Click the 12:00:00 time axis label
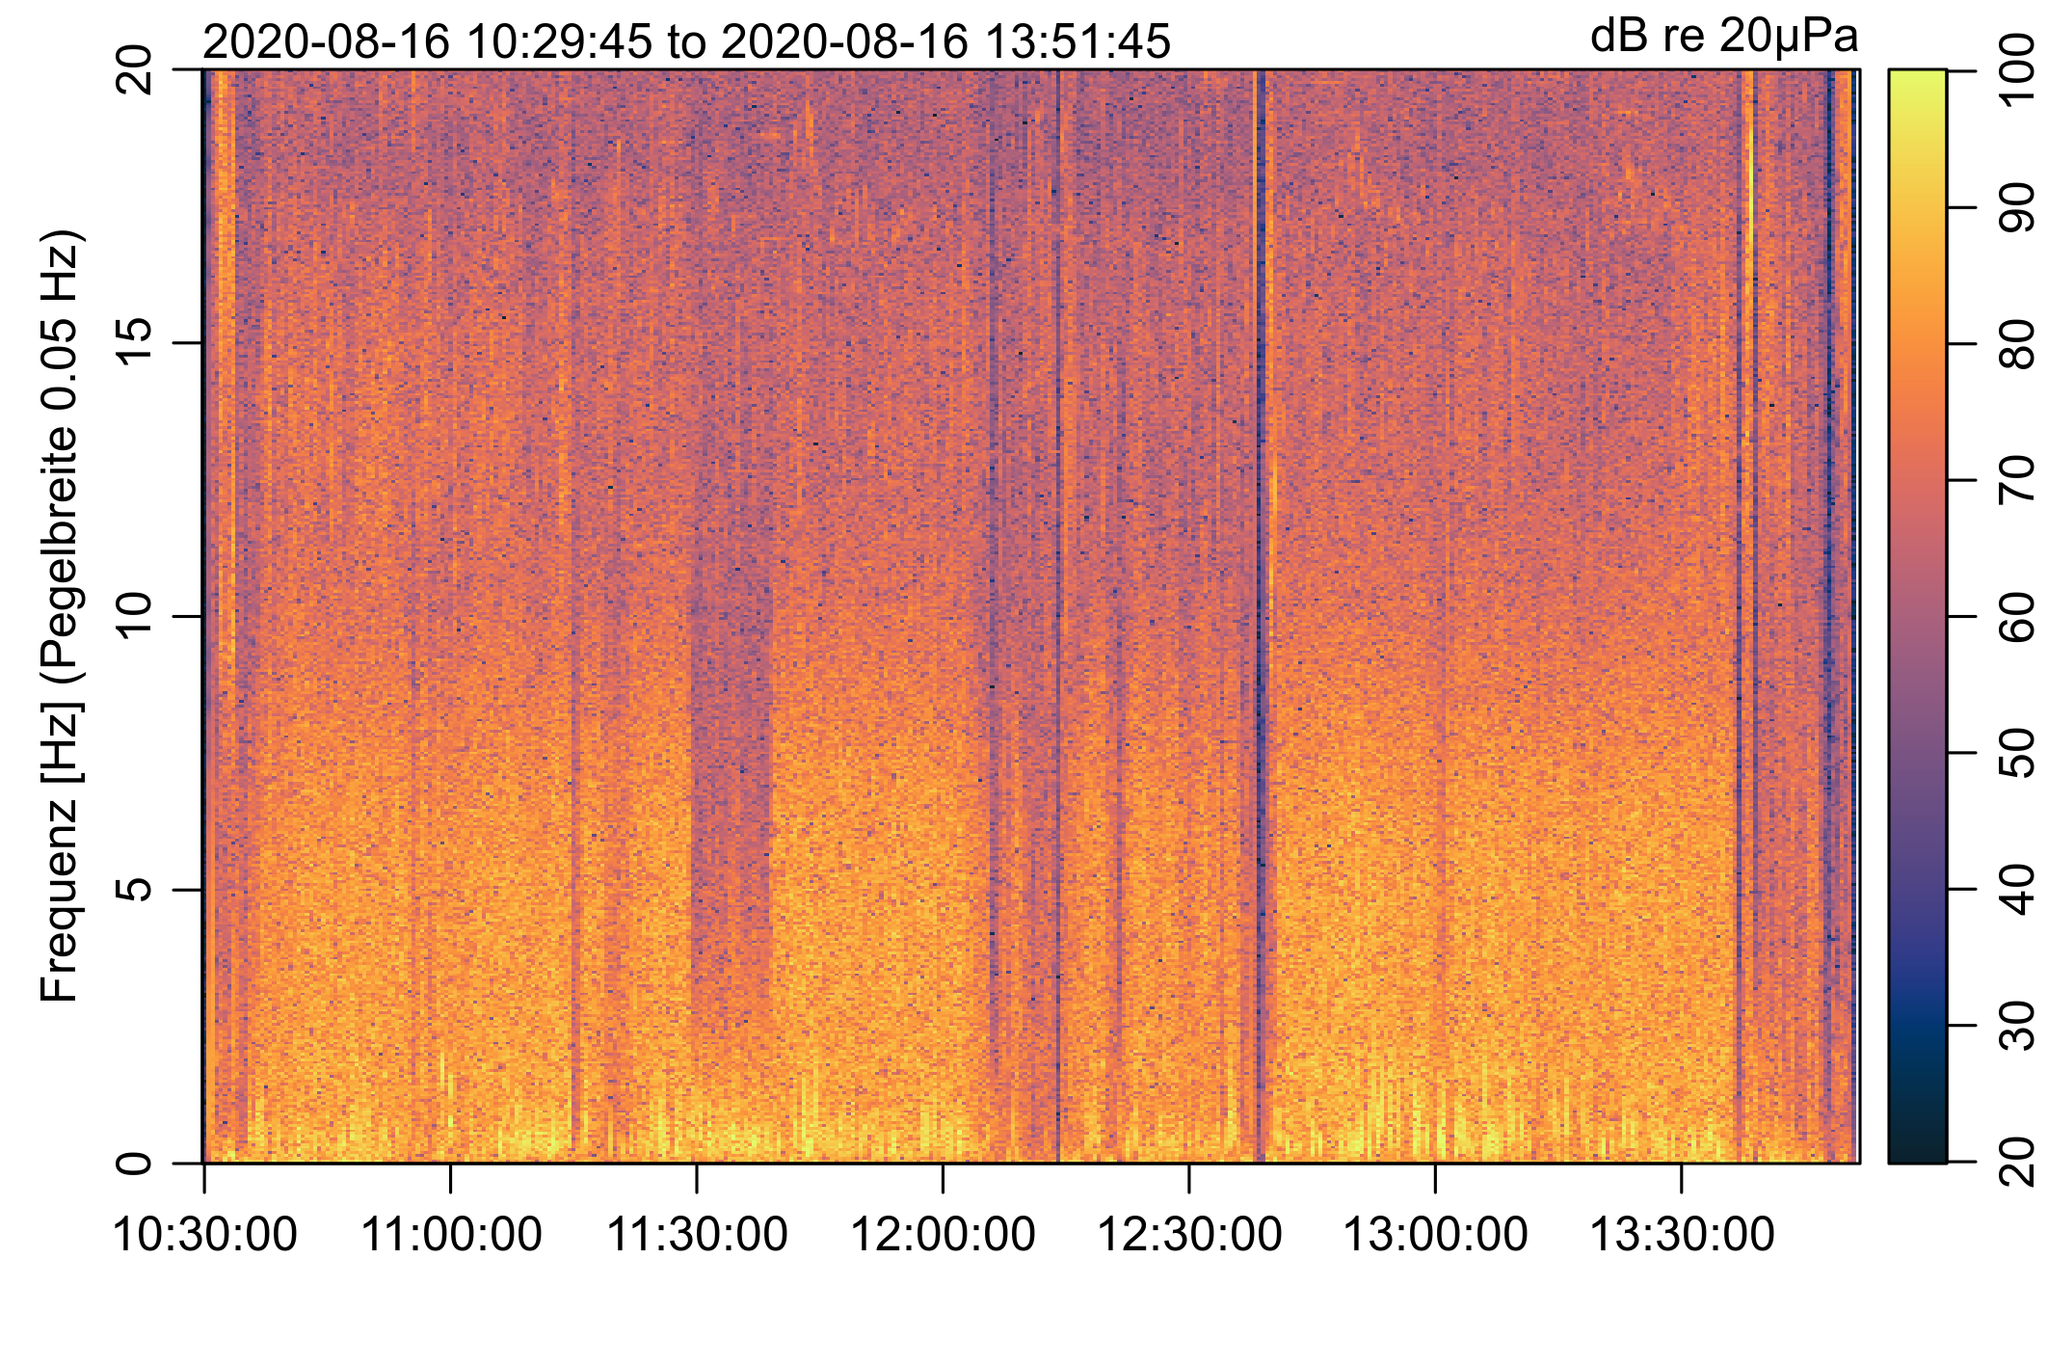This screenshot has width=2048, height=1366. click(x=943, y=1235)
